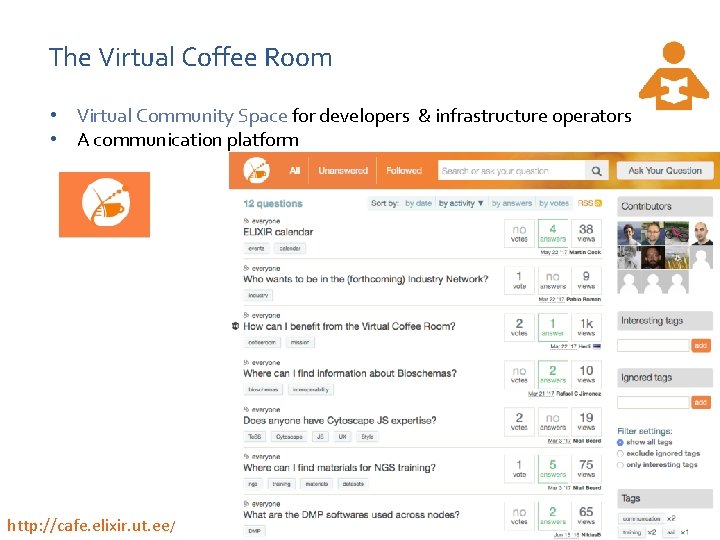The width and height of the screenshot is (720, 540).
Task: Open the ELIXIR calendar question
Action: pos(278,232)
